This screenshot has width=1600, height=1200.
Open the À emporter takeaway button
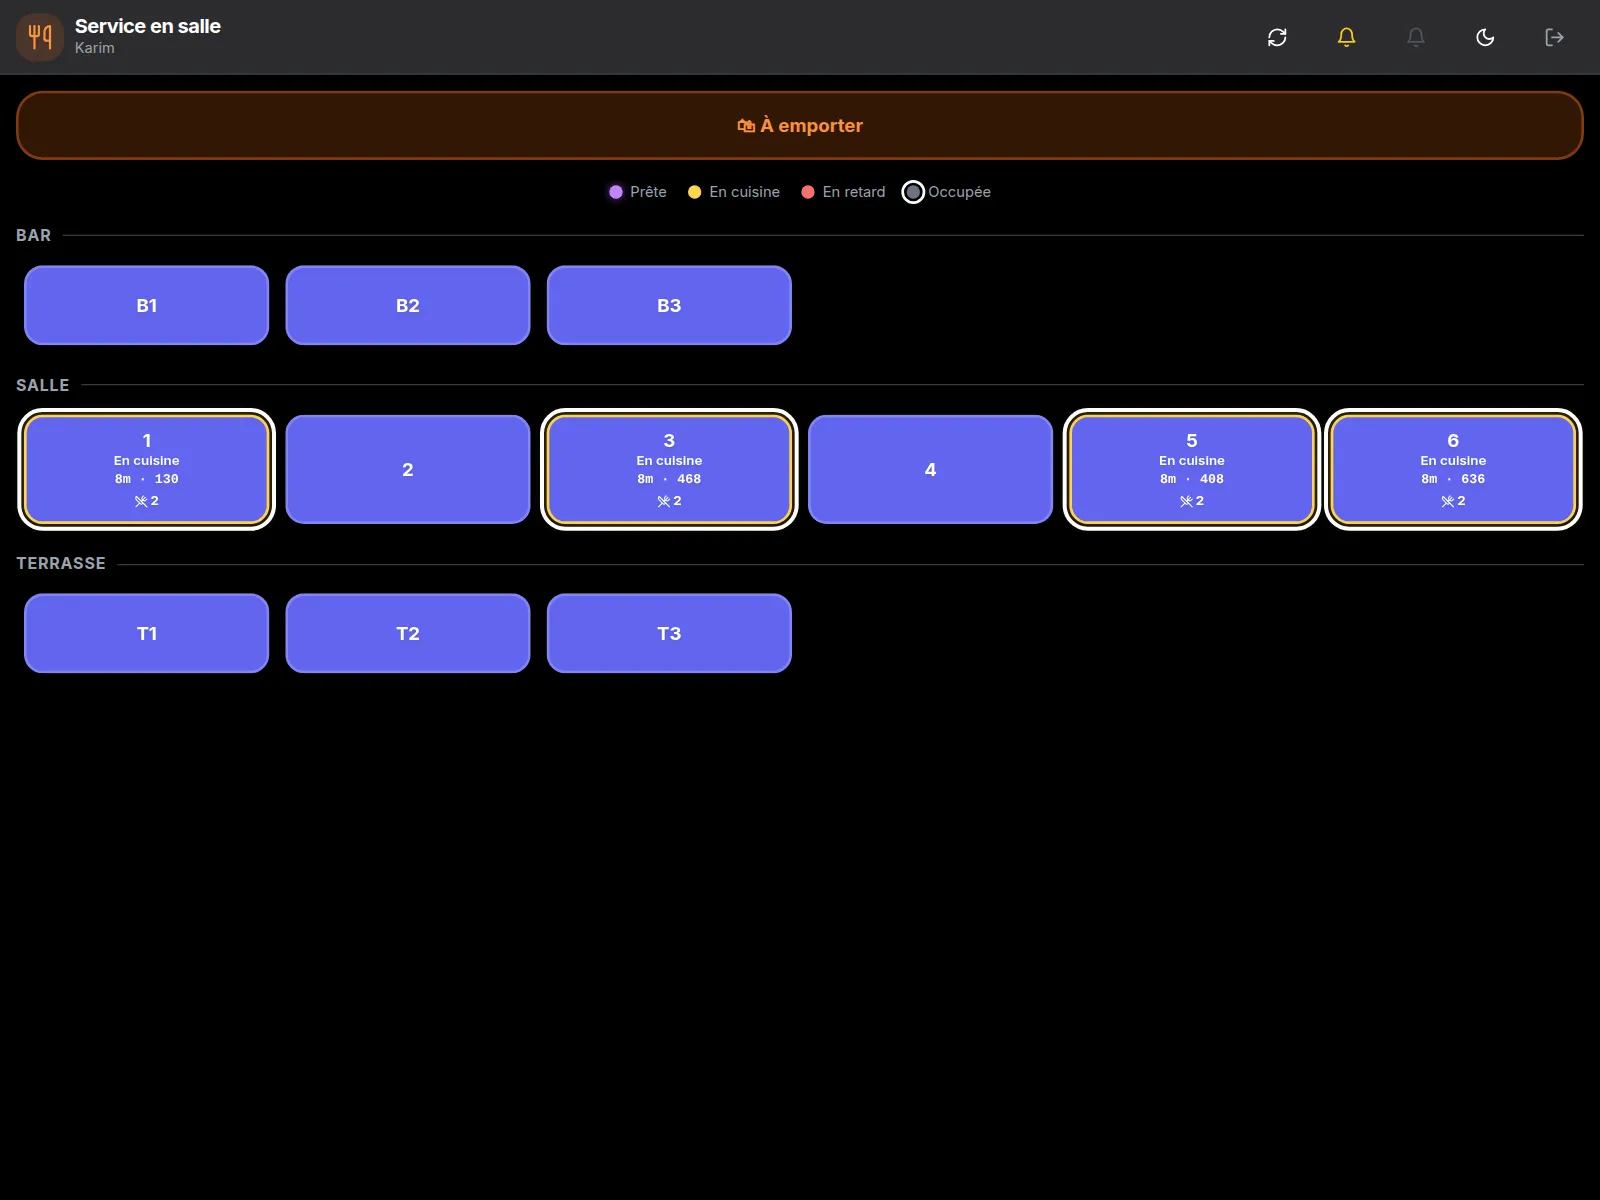(800, 125)
